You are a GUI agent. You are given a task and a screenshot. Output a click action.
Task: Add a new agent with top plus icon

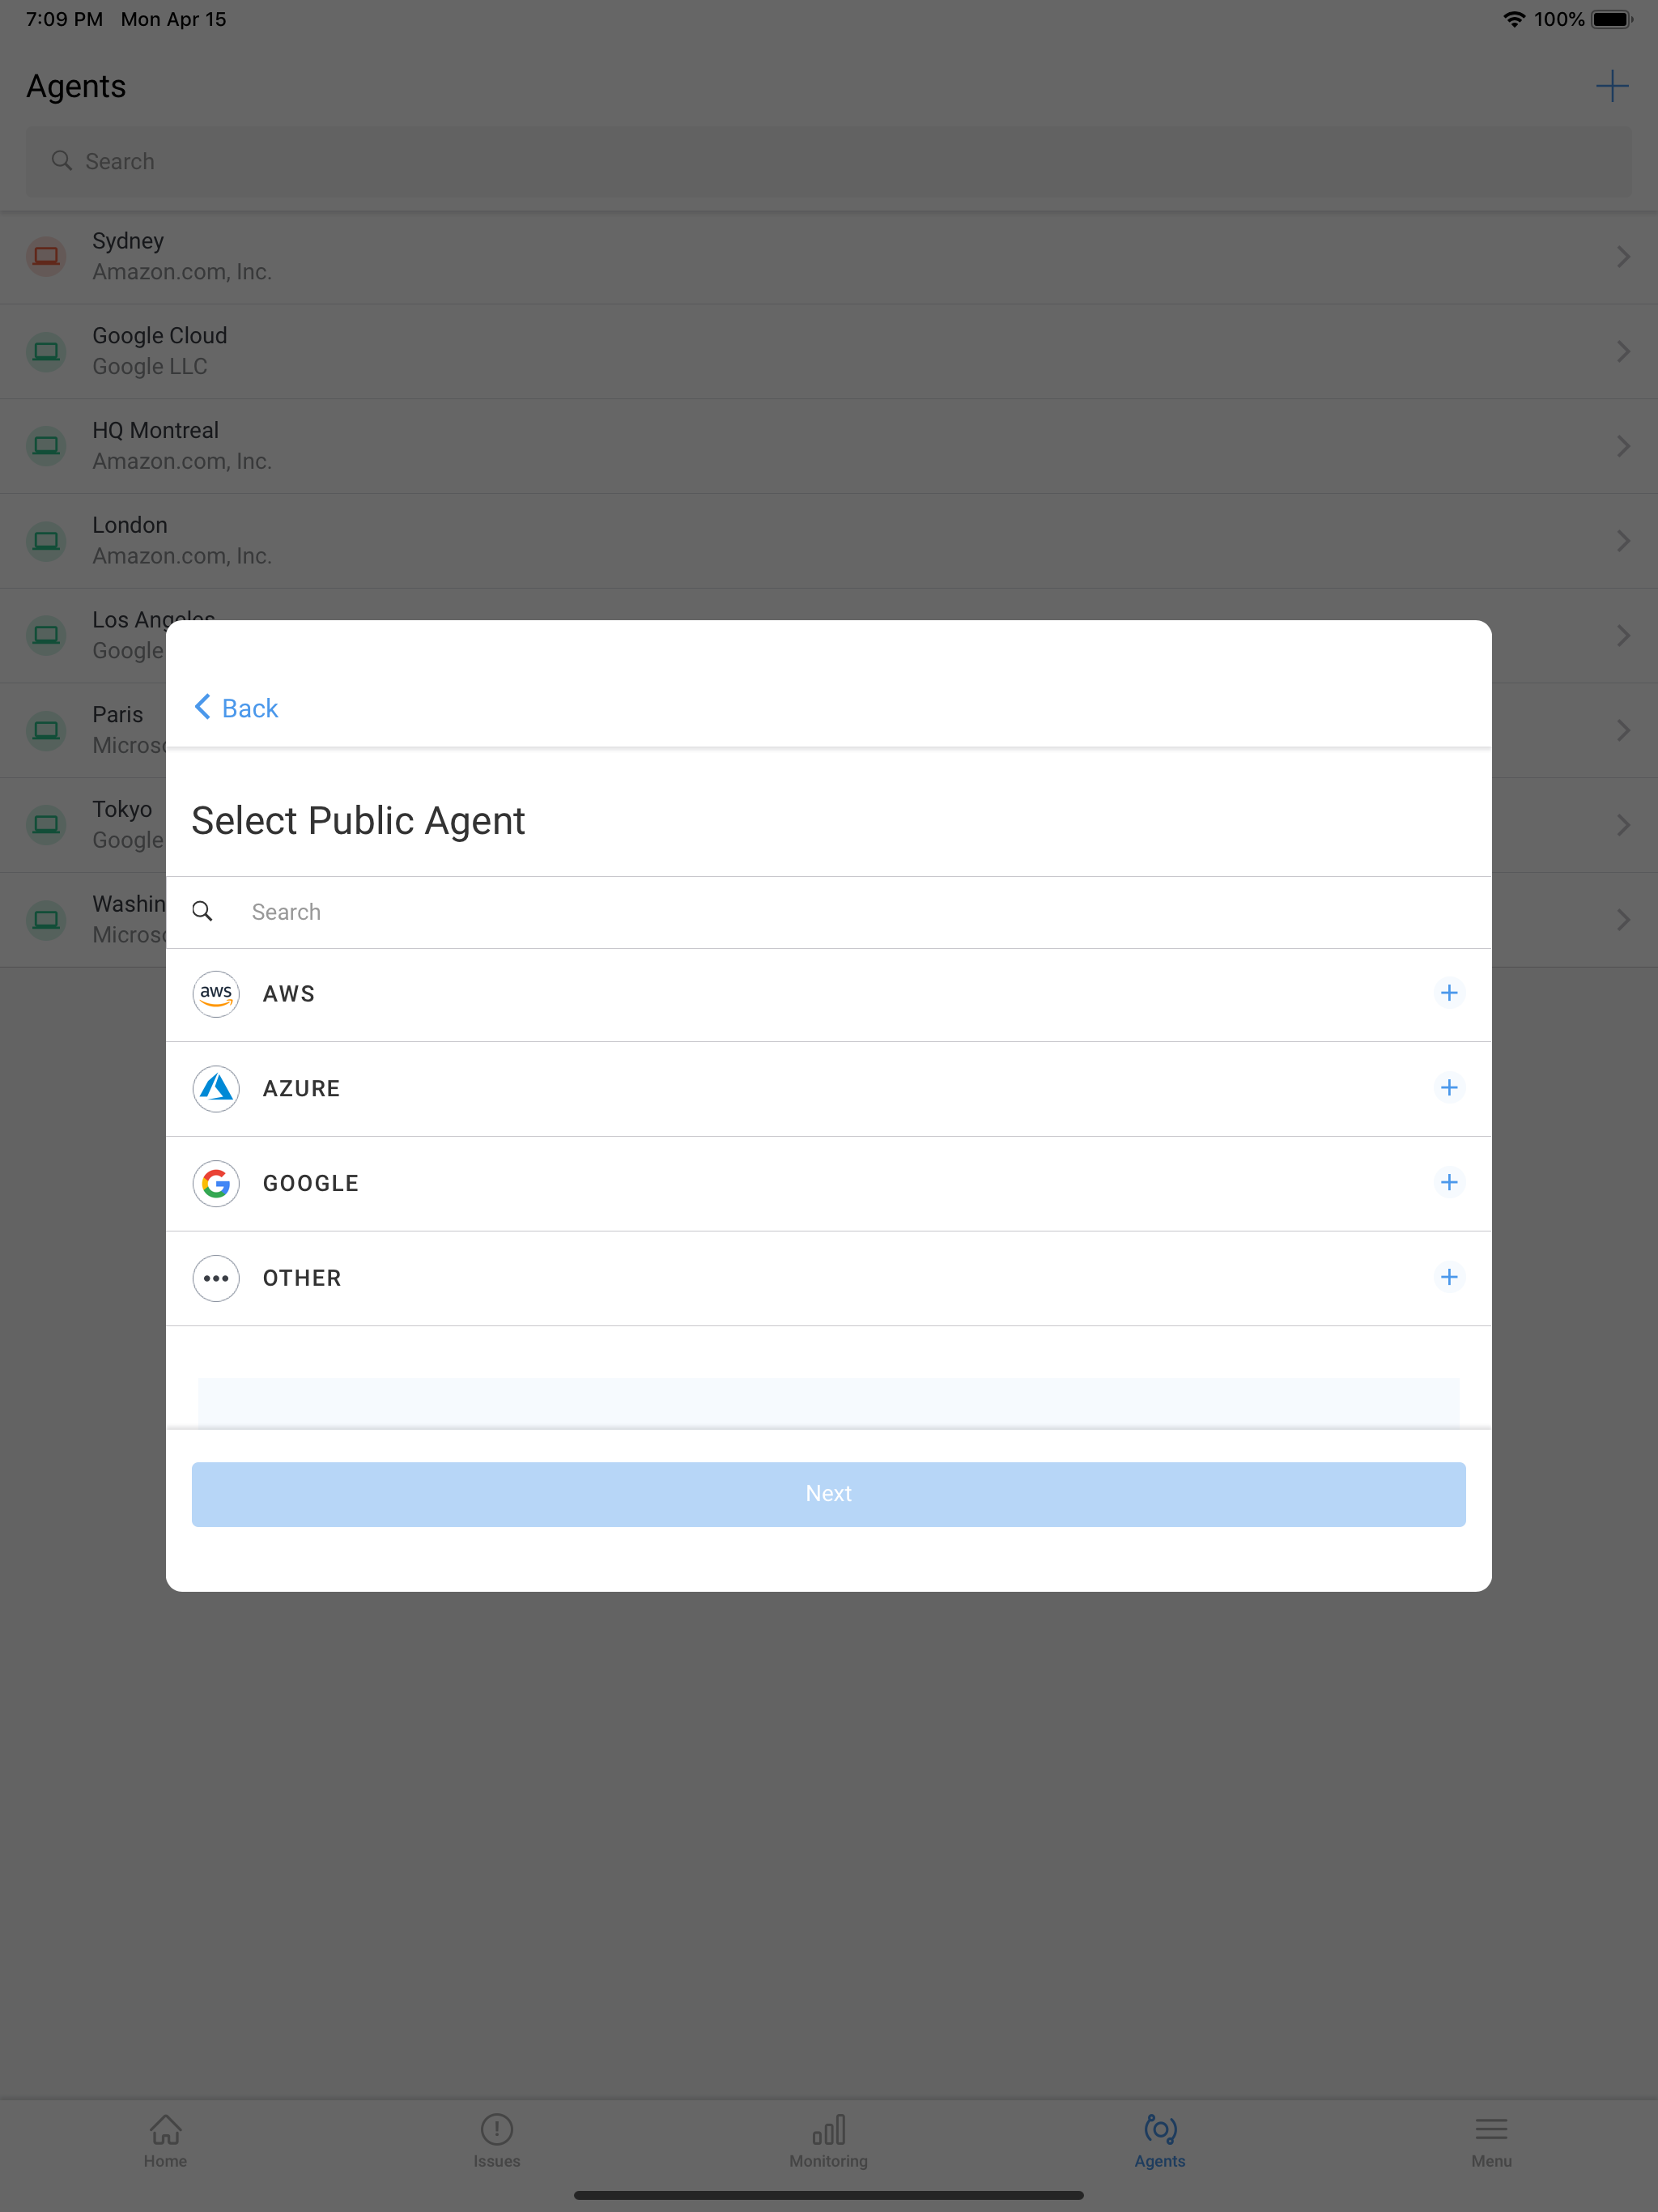point(1611,86)
